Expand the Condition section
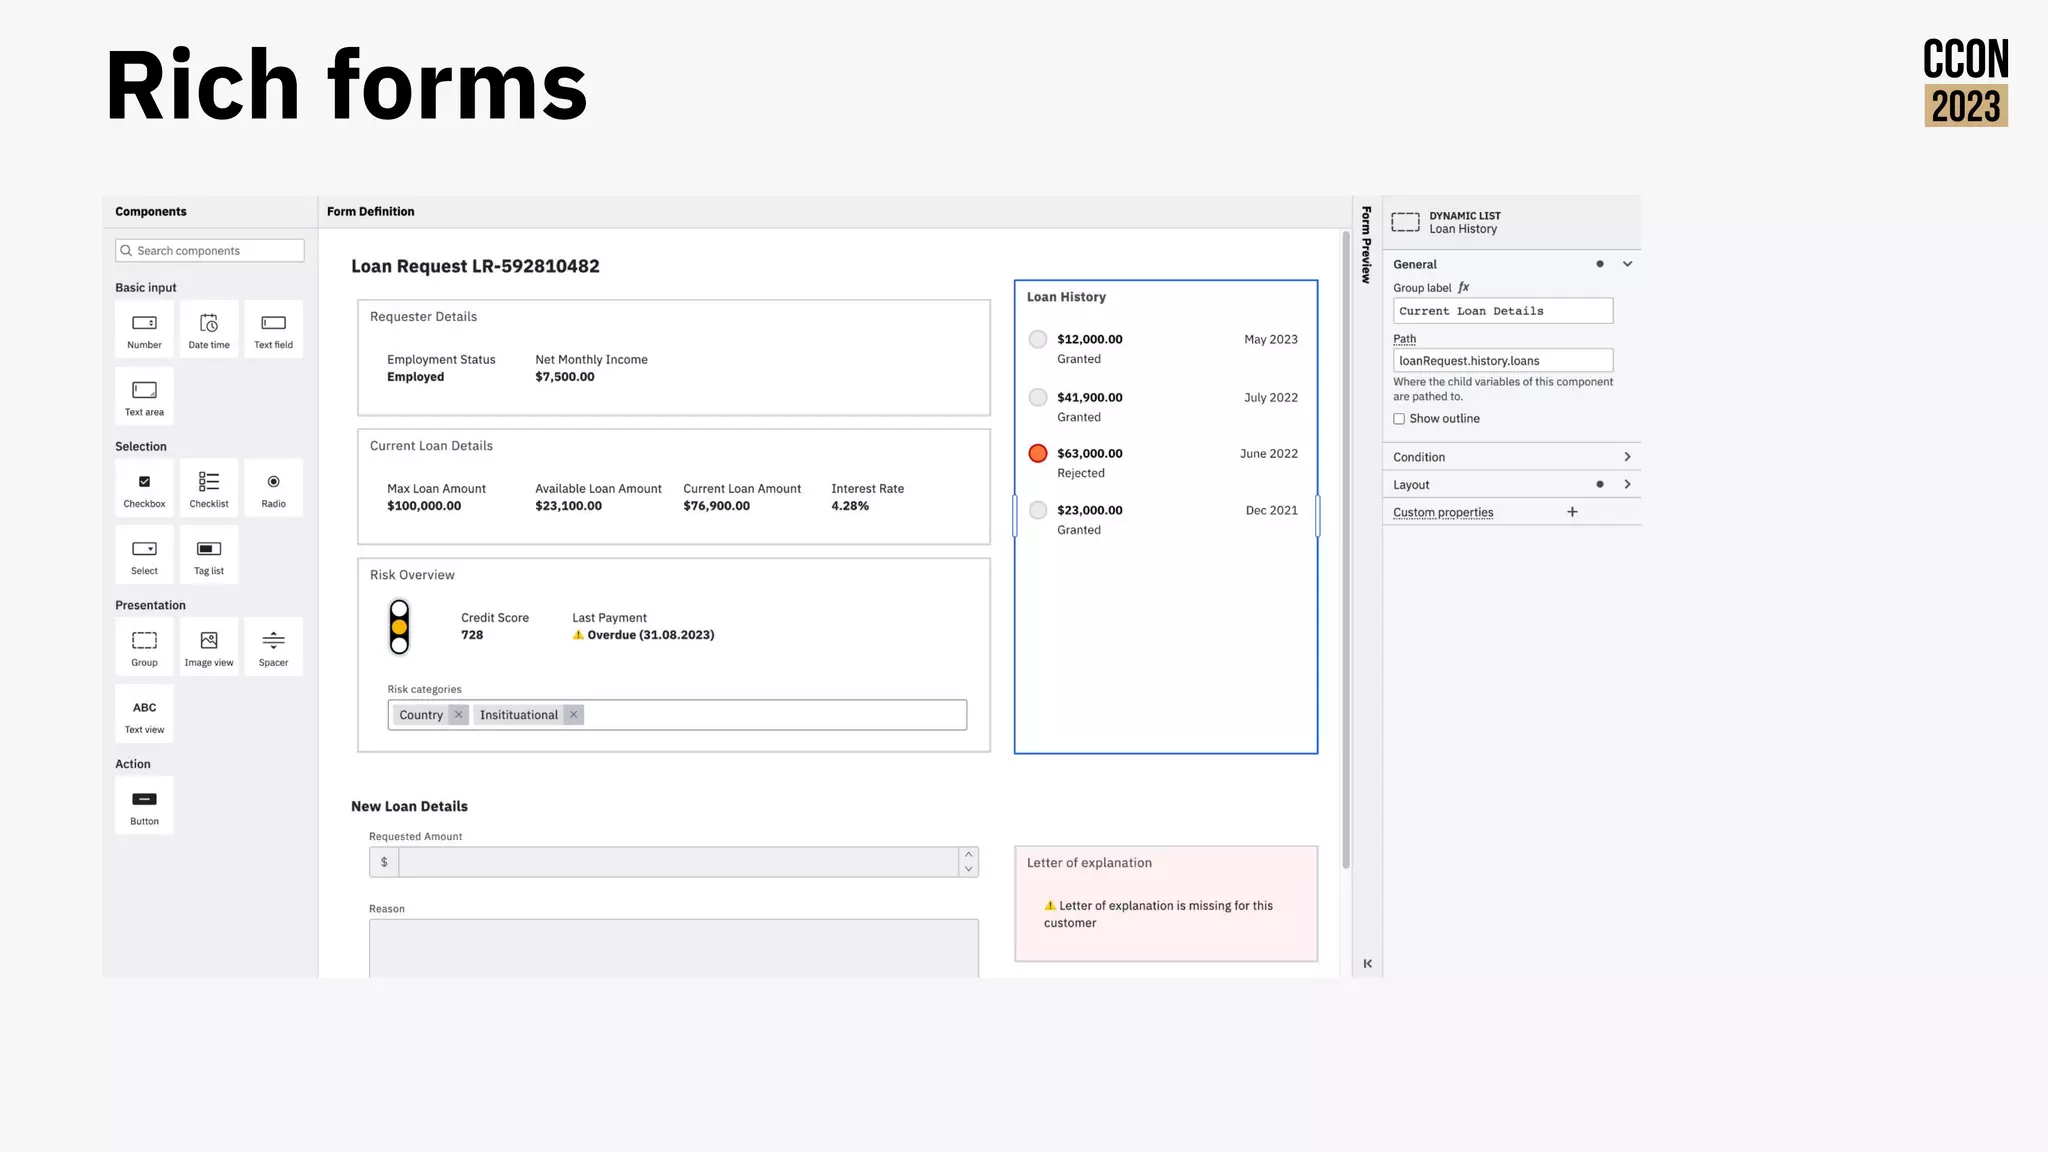This screenshot has height=1152, width=2048. tap(1627, 457)
